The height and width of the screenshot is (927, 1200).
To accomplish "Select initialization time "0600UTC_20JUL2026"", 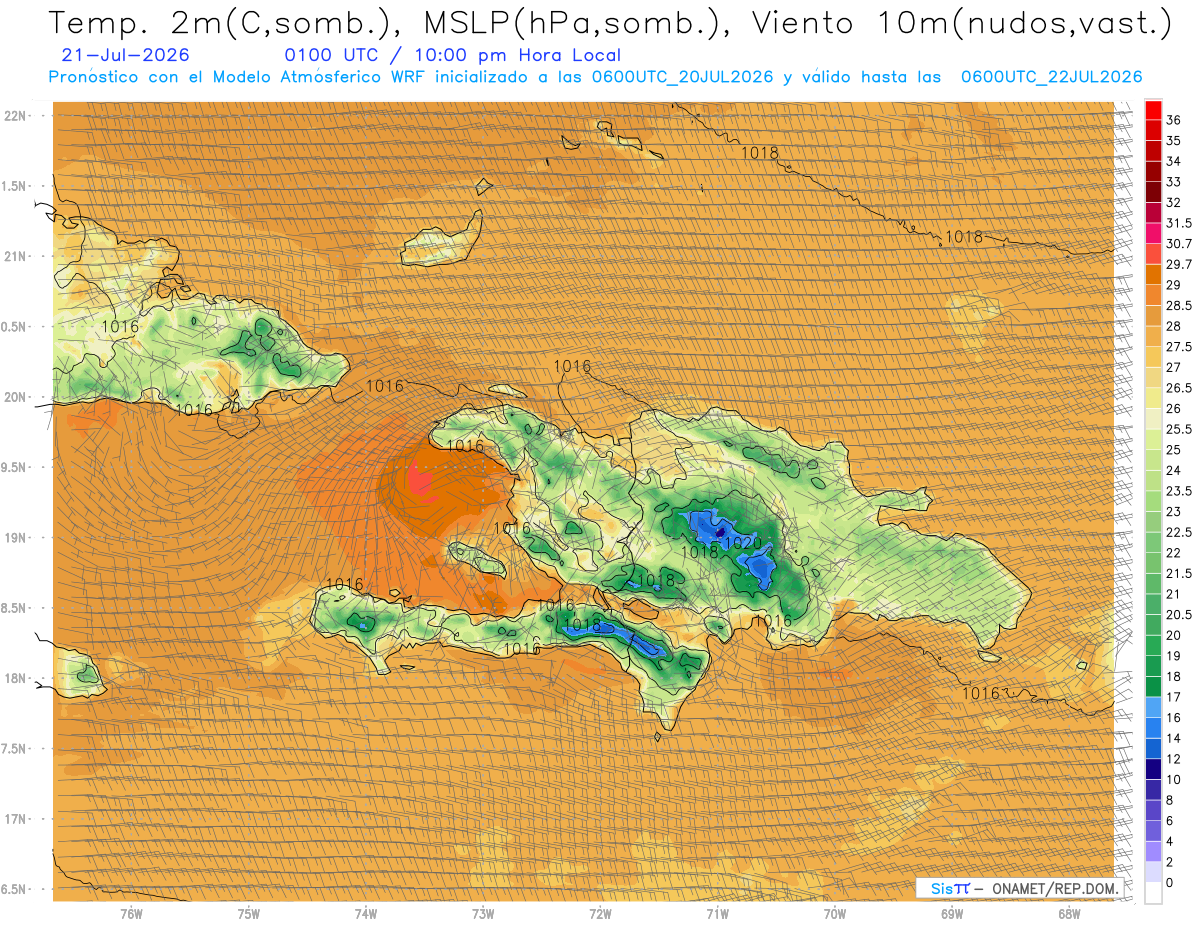I will coord(682,76).
